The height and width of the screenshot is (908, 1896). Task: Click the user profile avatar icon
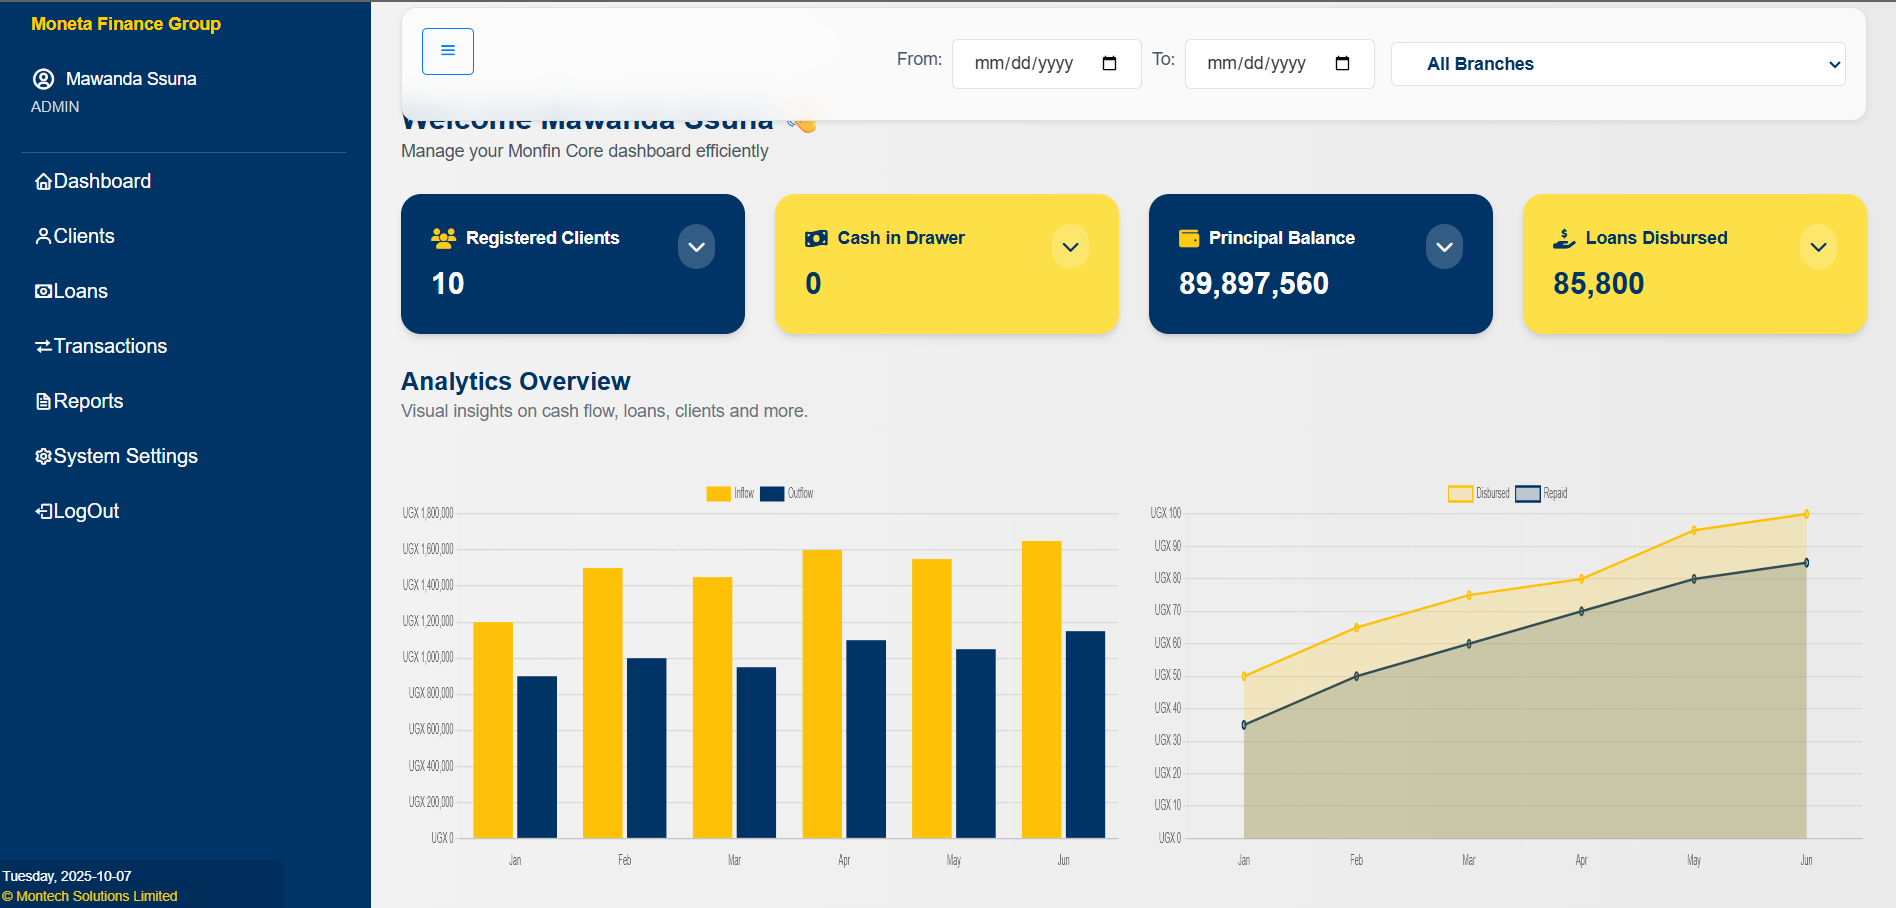click(x=43, y=79)
